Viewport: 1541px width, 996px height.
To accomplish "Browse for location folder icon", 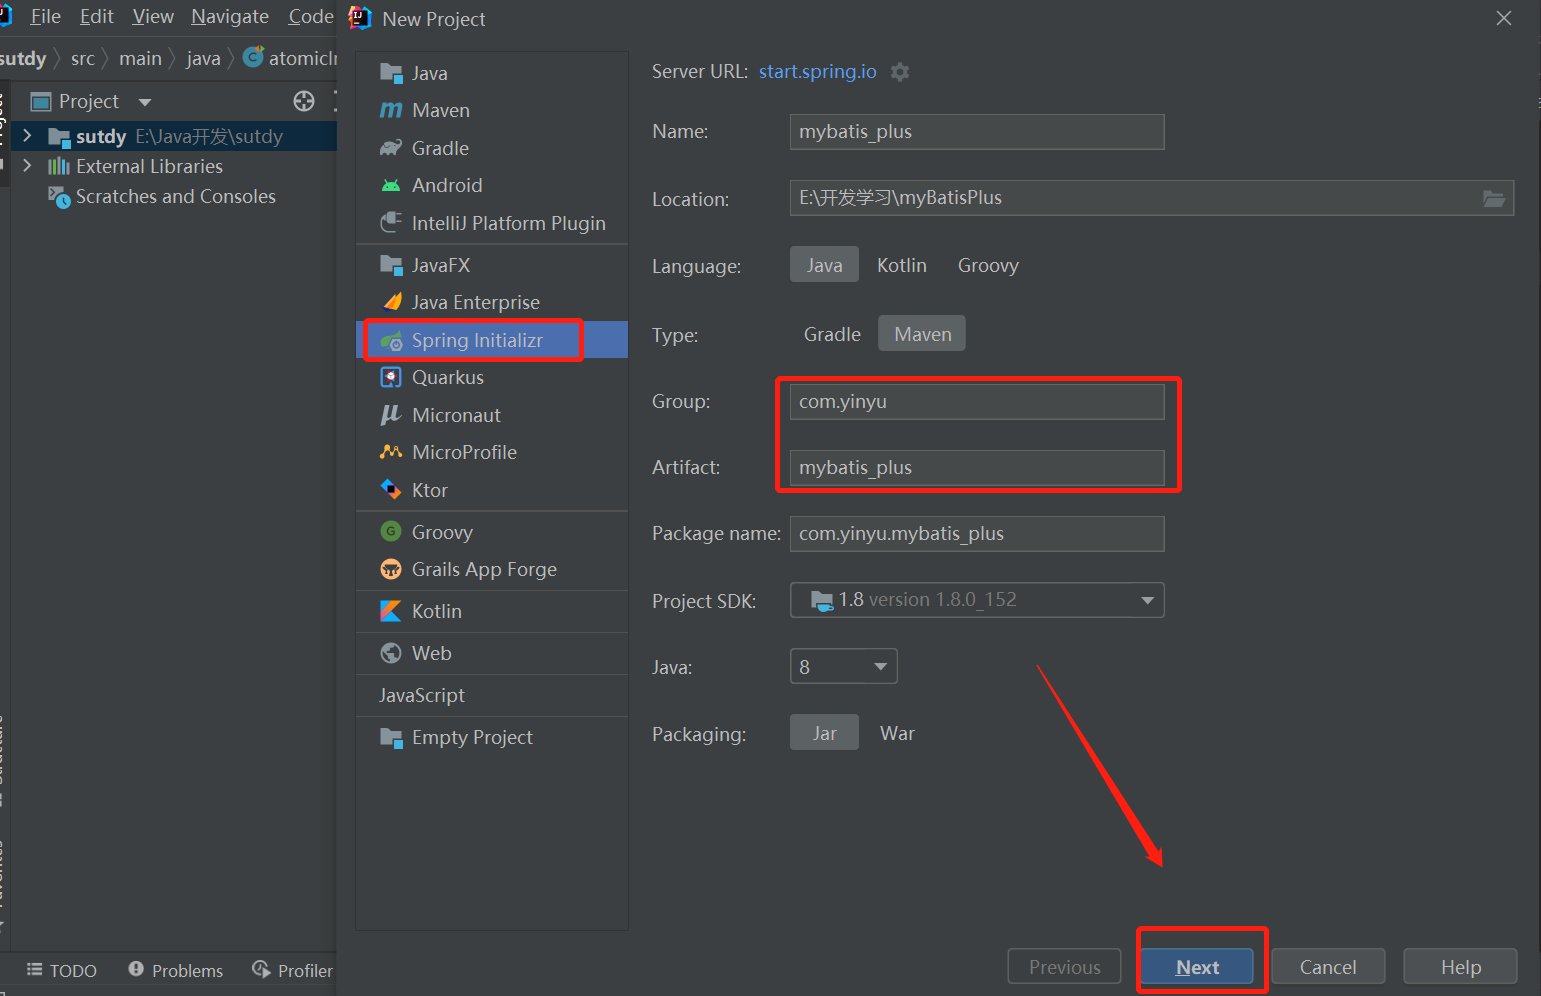I will pos(1494,198).
